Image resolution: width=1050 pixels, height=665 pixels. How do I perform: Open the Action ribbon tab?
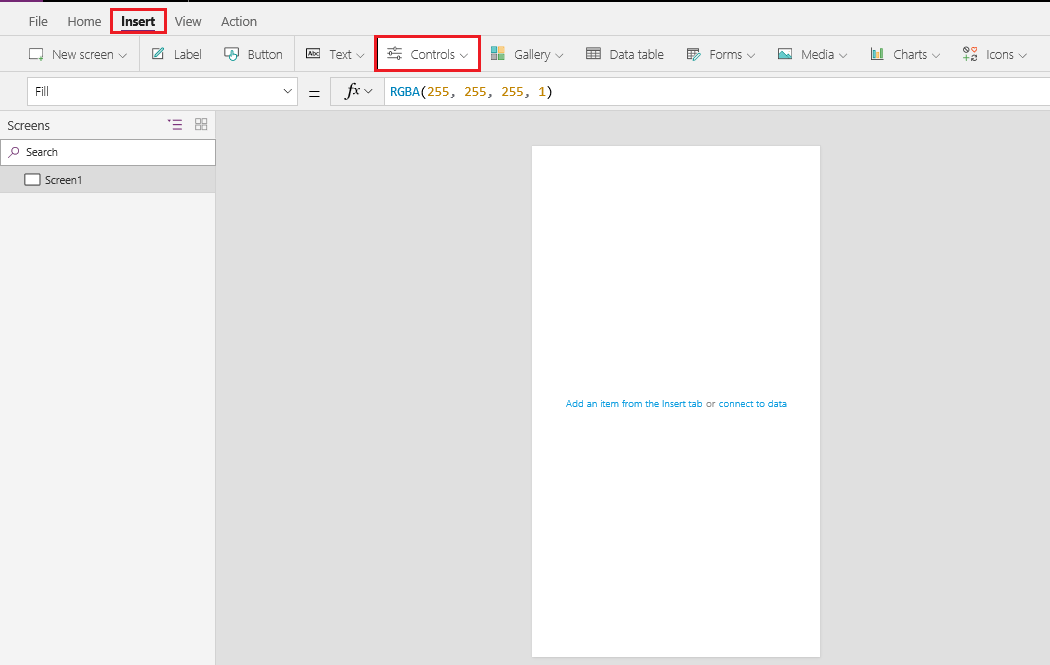click(x=238, y=20)
